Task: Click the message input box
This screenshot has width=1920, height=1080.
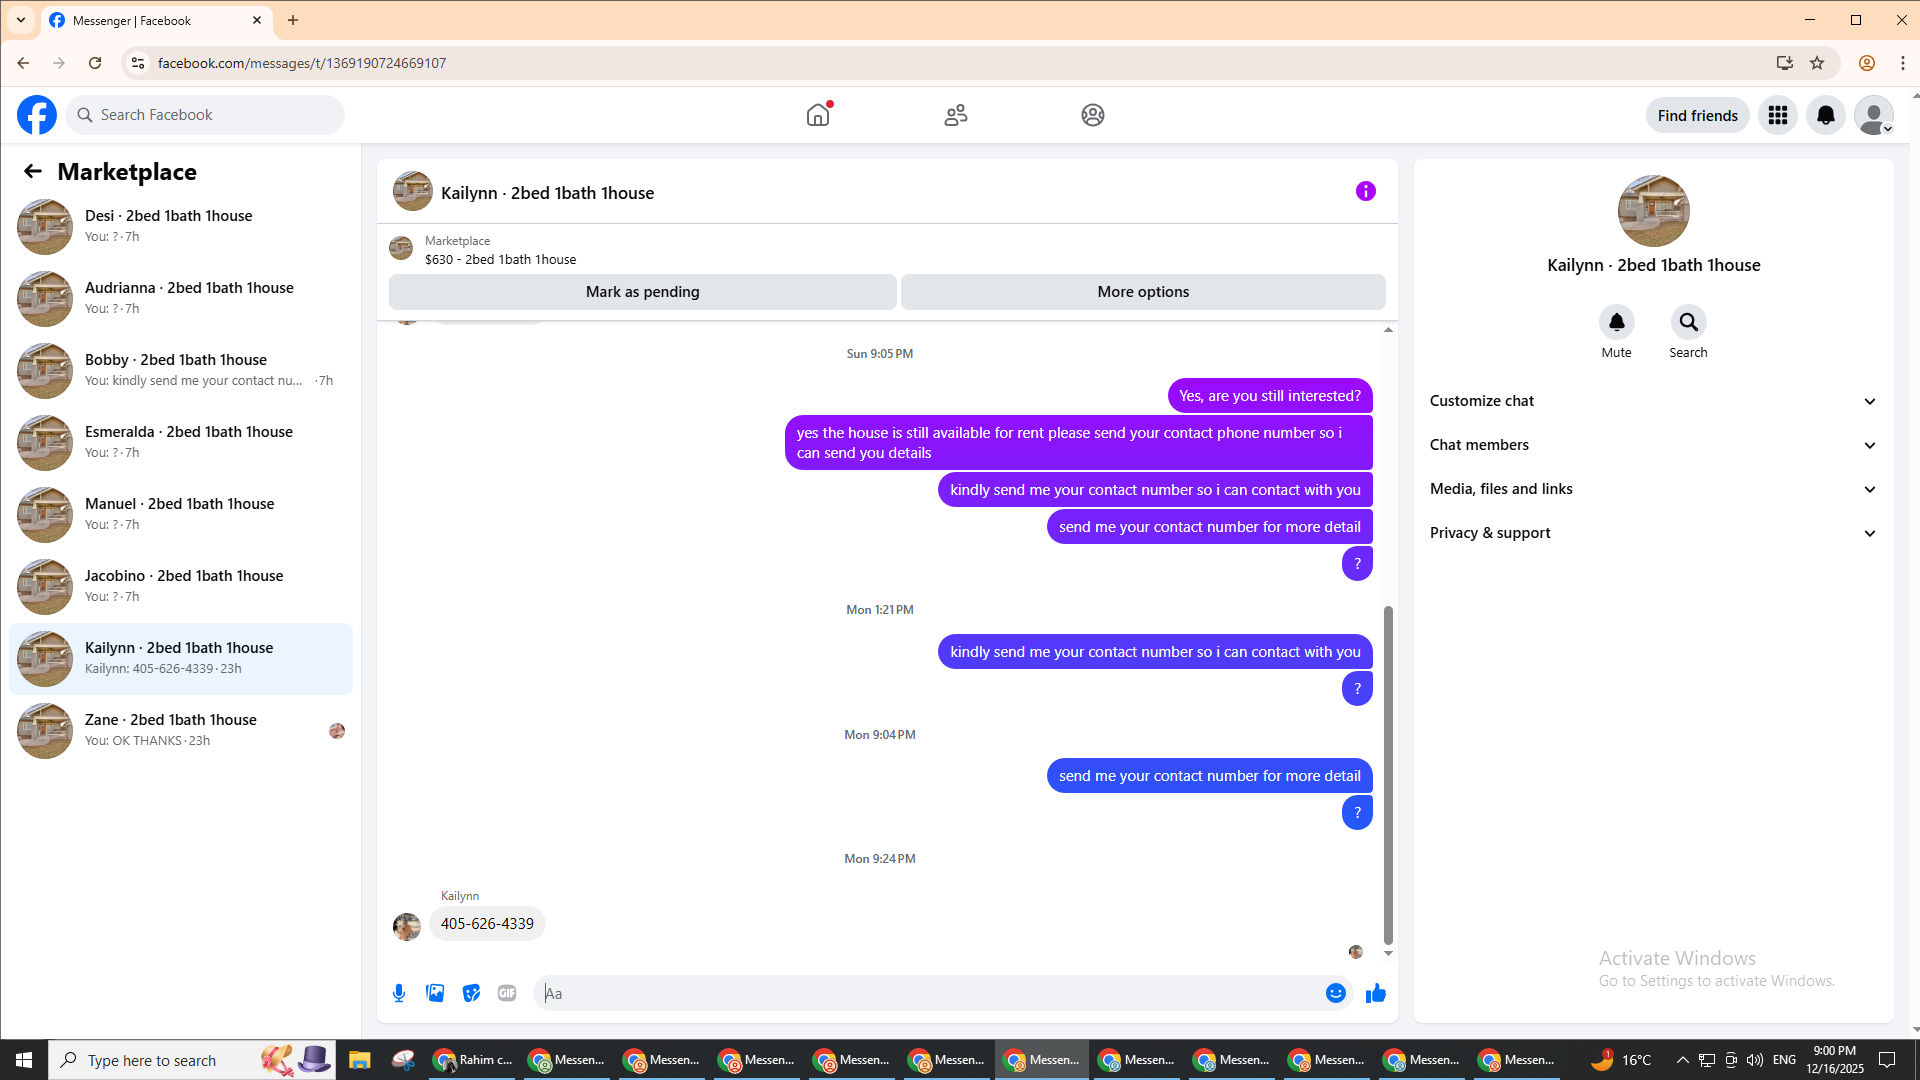Action: [930, 993]
